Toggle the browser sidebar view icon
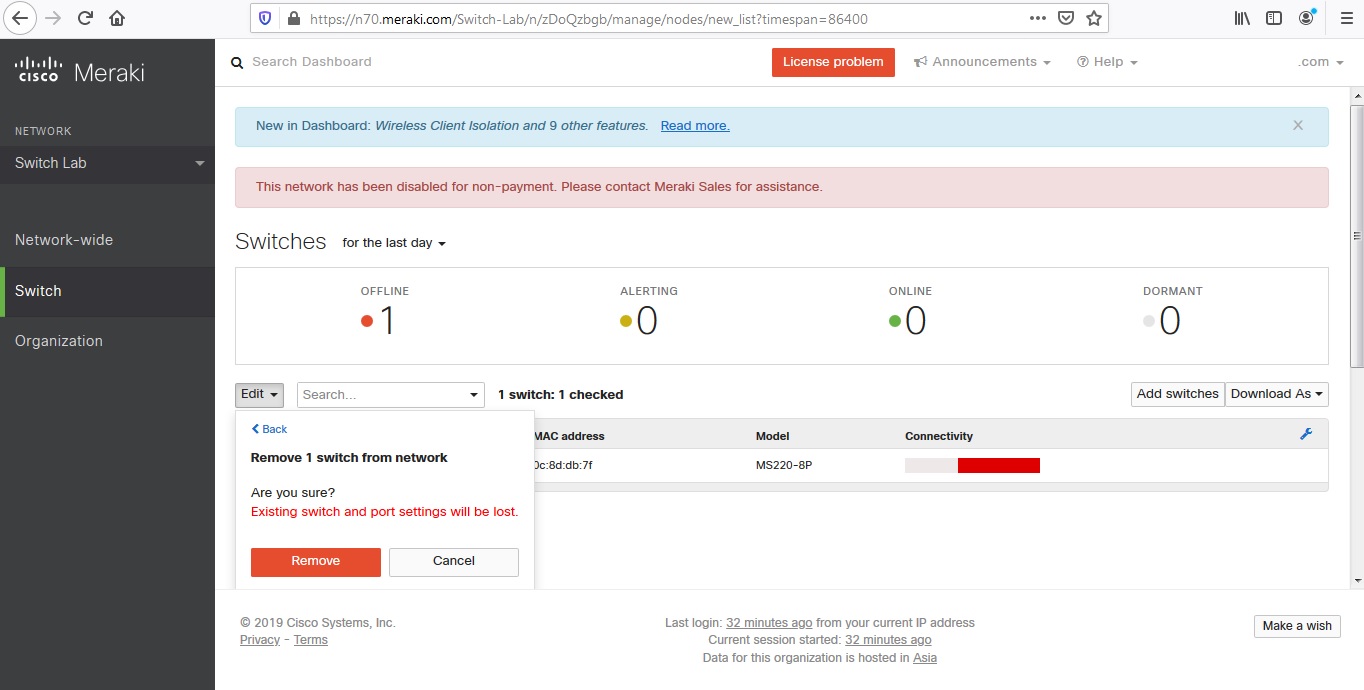Screen dimensions: 1364x690 (x=1274, y=18)
